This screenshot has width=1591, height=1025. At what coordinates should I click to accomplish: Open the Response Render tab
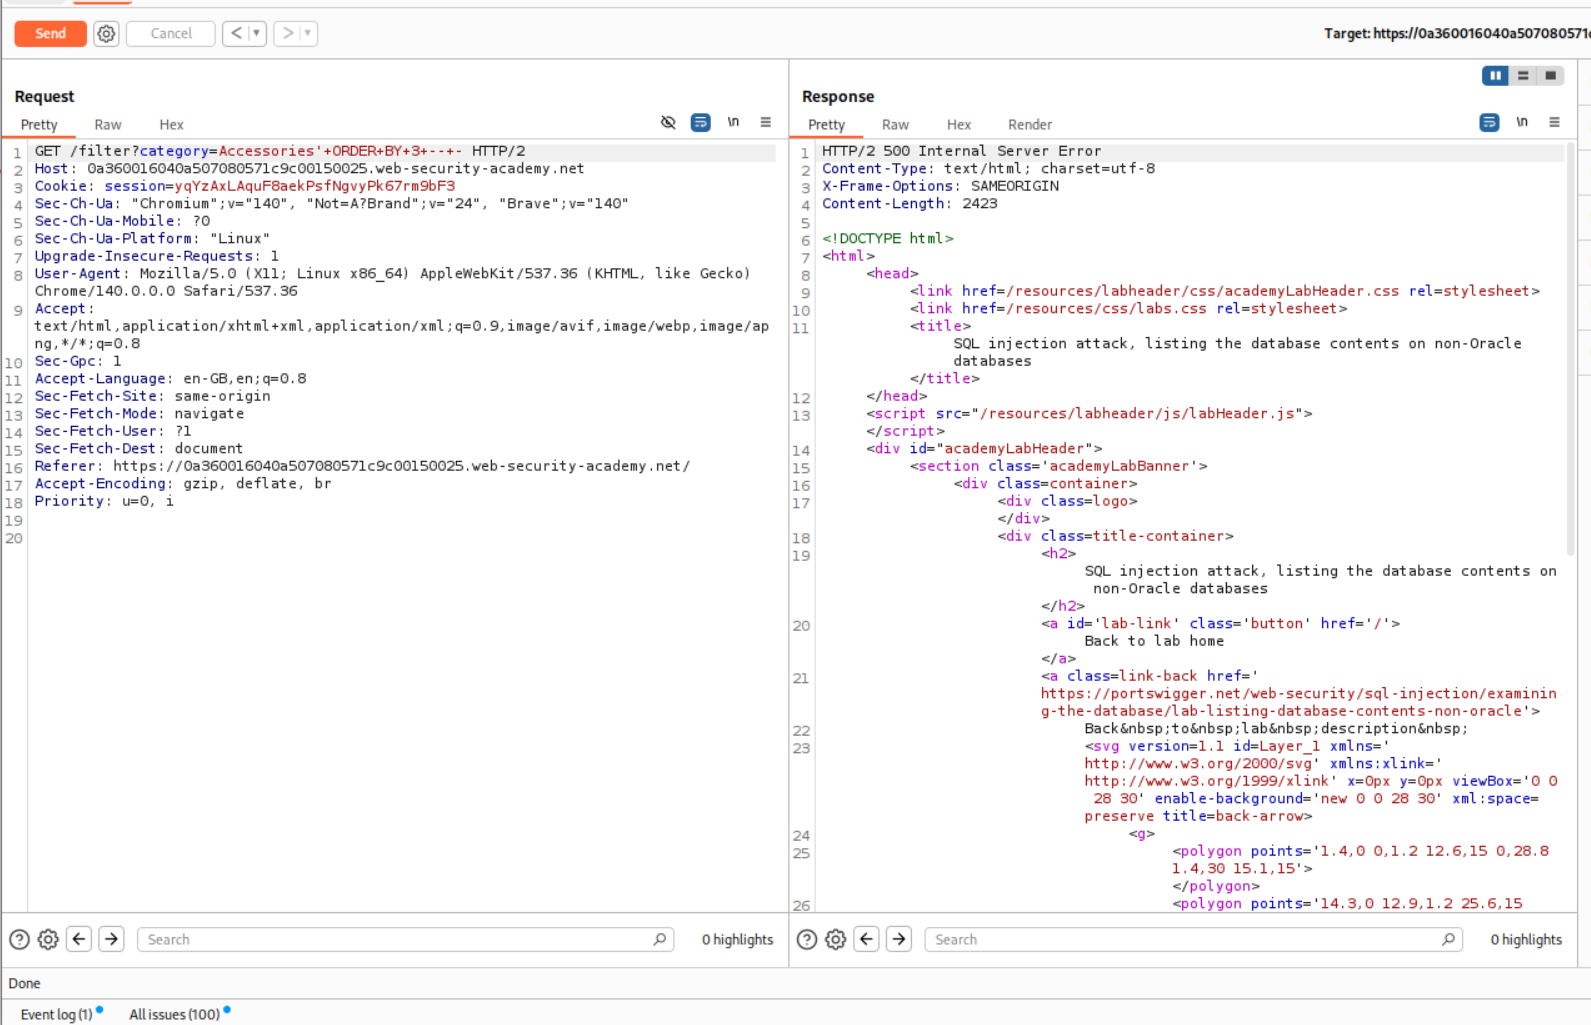pyautogui.click(x=1029, y=125)
